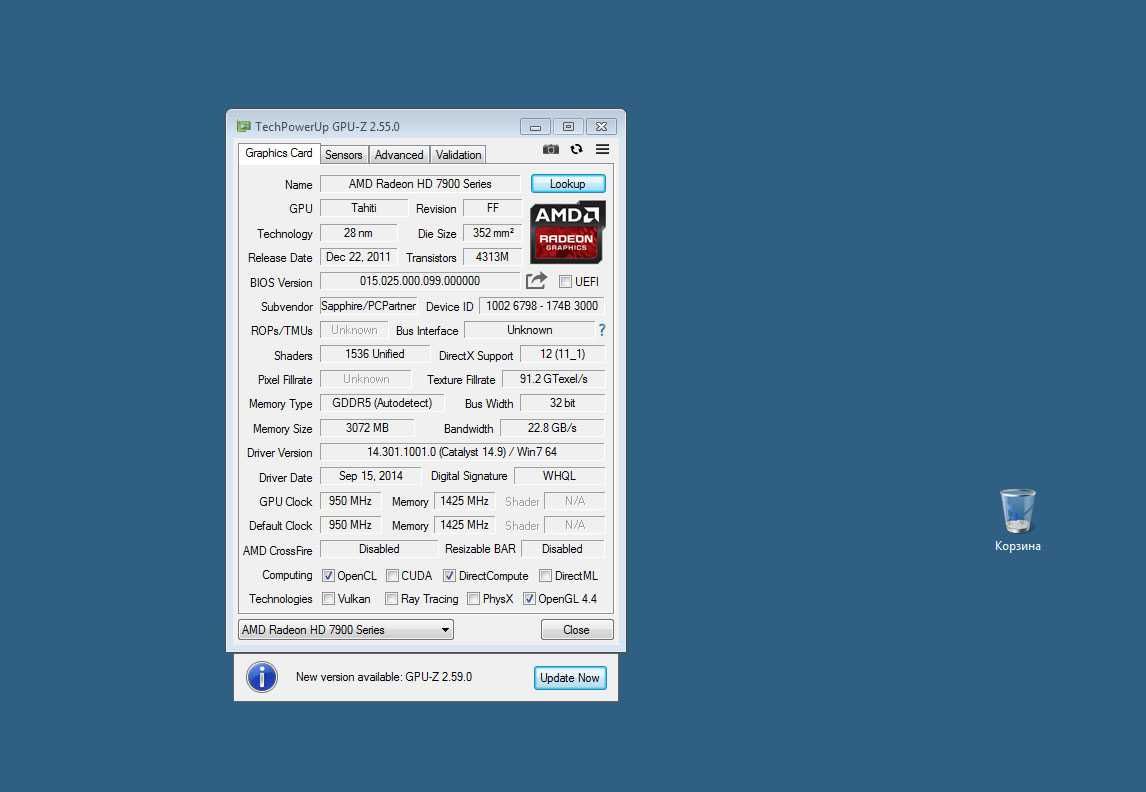This screenshot has width=1146, height=792.
Task: Click the "Technologies" row label
Action: coord(281,599)
